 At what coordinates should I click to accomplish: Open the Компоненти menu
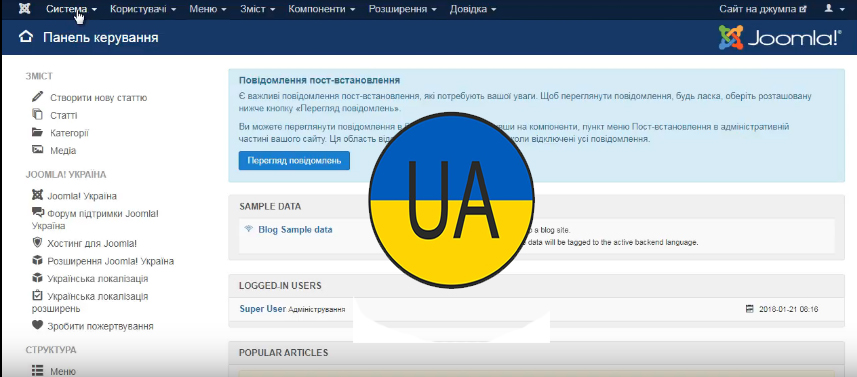point(321,9)
